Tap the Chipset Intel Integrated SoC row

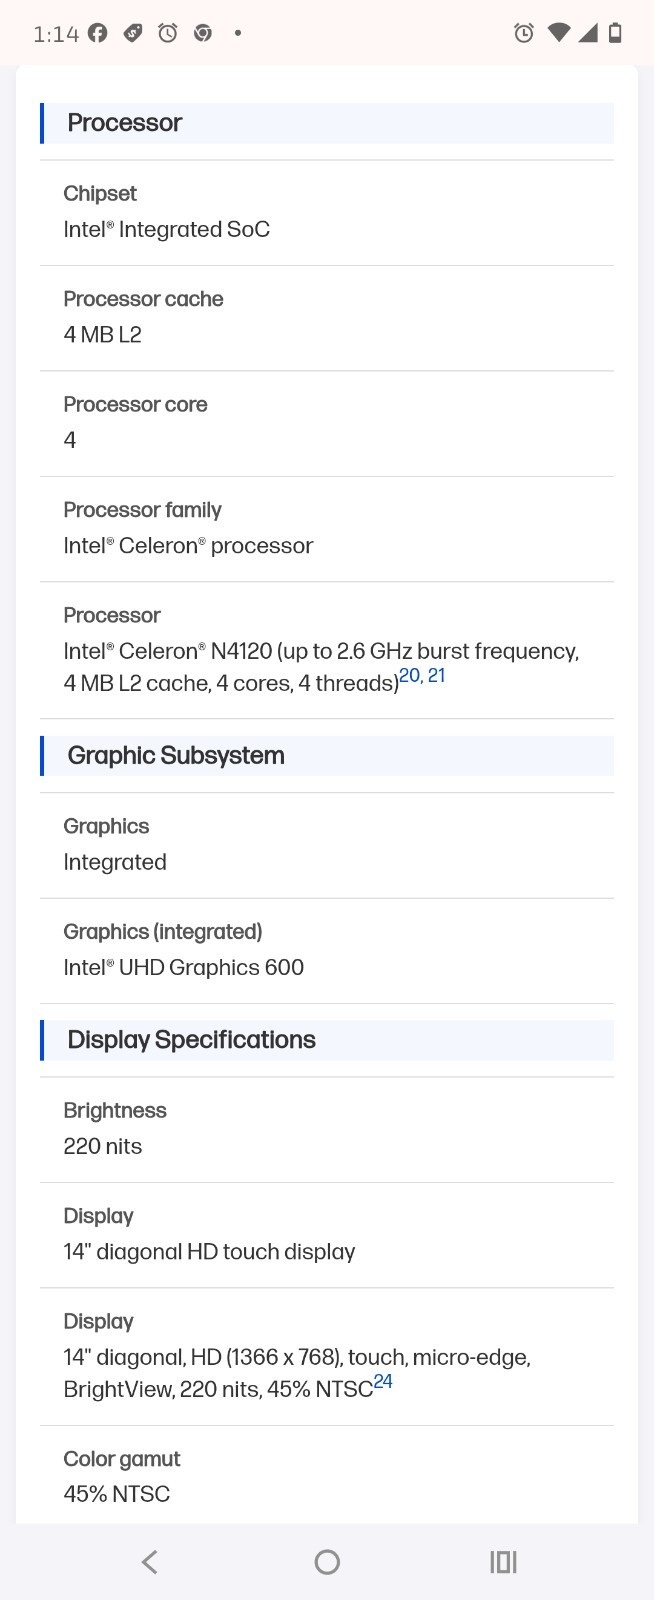327,212
